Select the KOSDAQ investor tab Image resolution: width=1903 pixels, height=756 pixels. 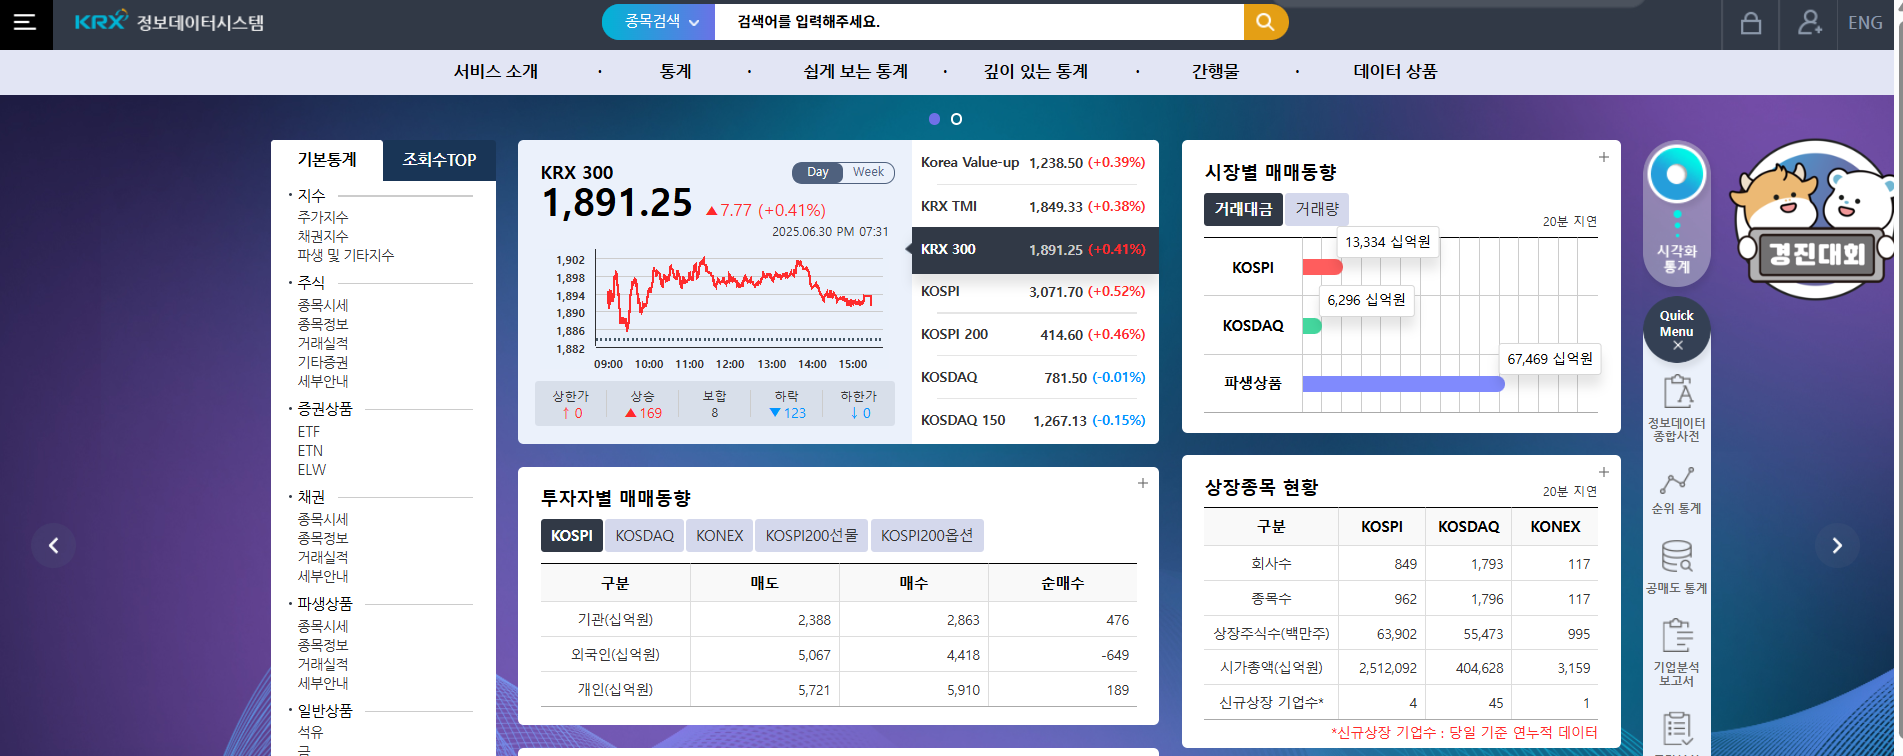(645, 536)
